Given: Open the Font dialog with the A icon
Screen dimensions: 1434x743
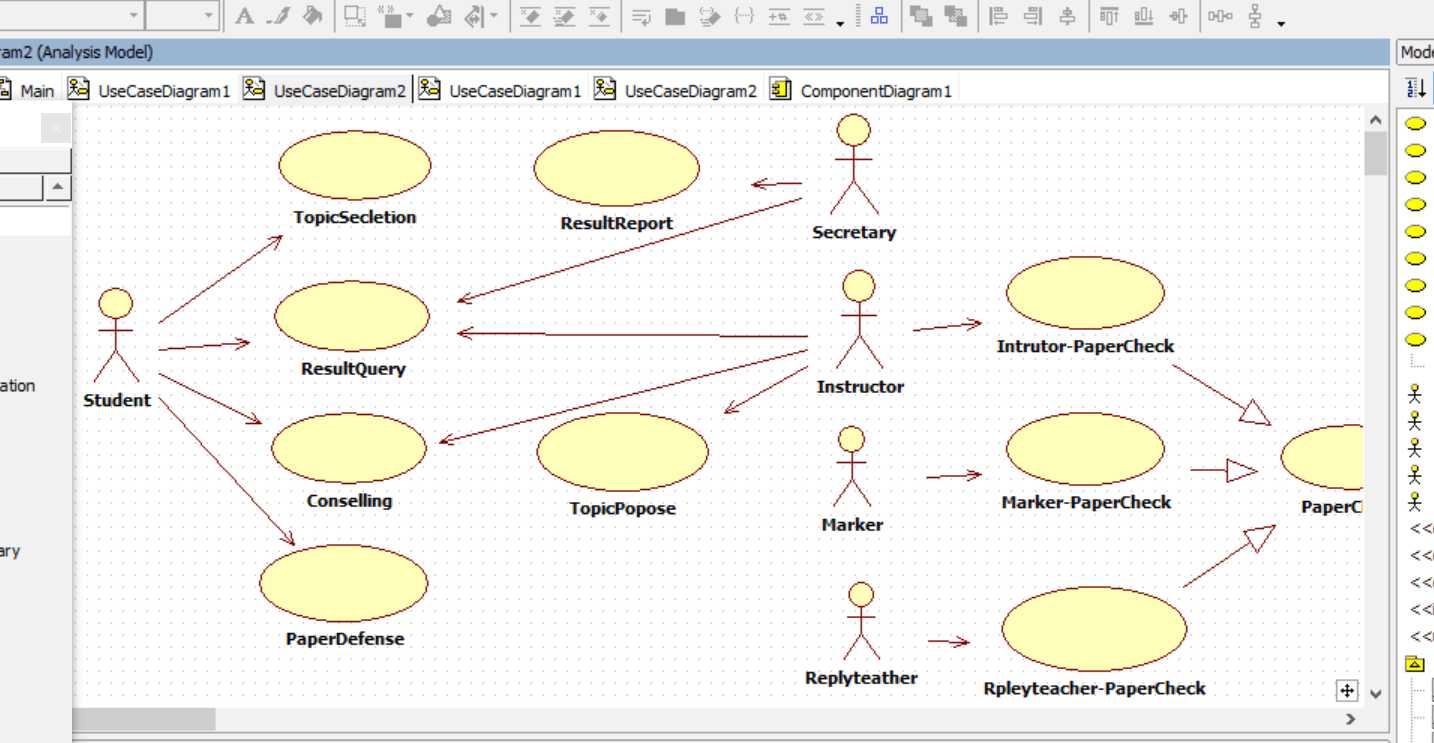Looking at the screenshot, I should click(x=245, y=16).
